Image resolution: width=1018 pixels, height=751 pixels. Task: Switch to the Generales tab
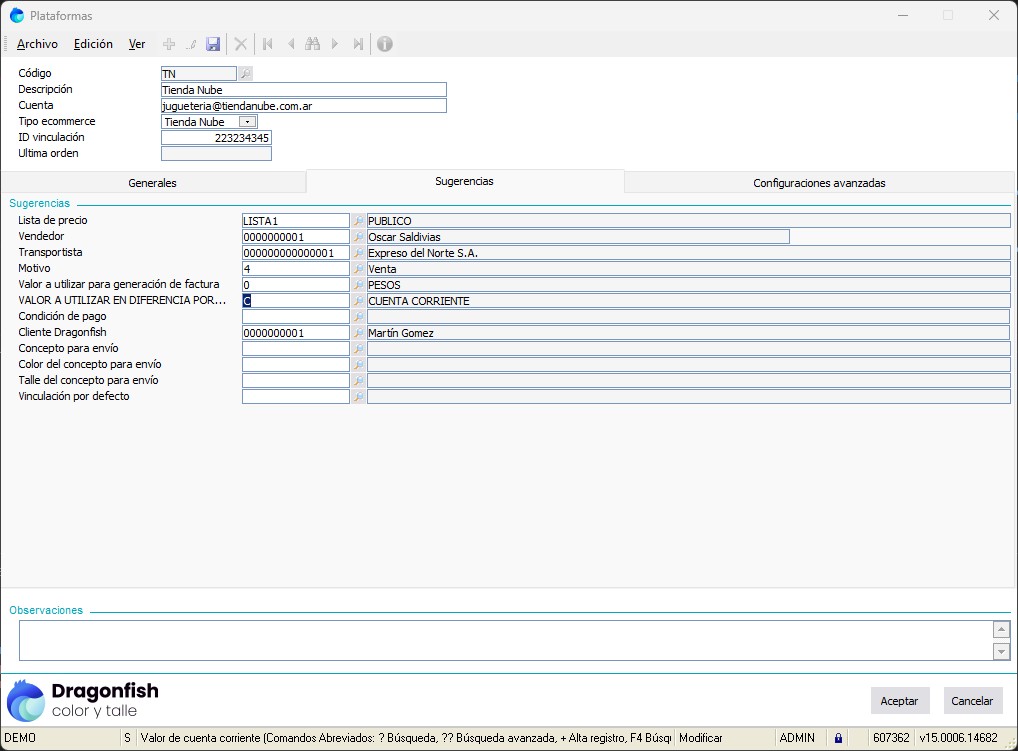[x=152, y=183]
